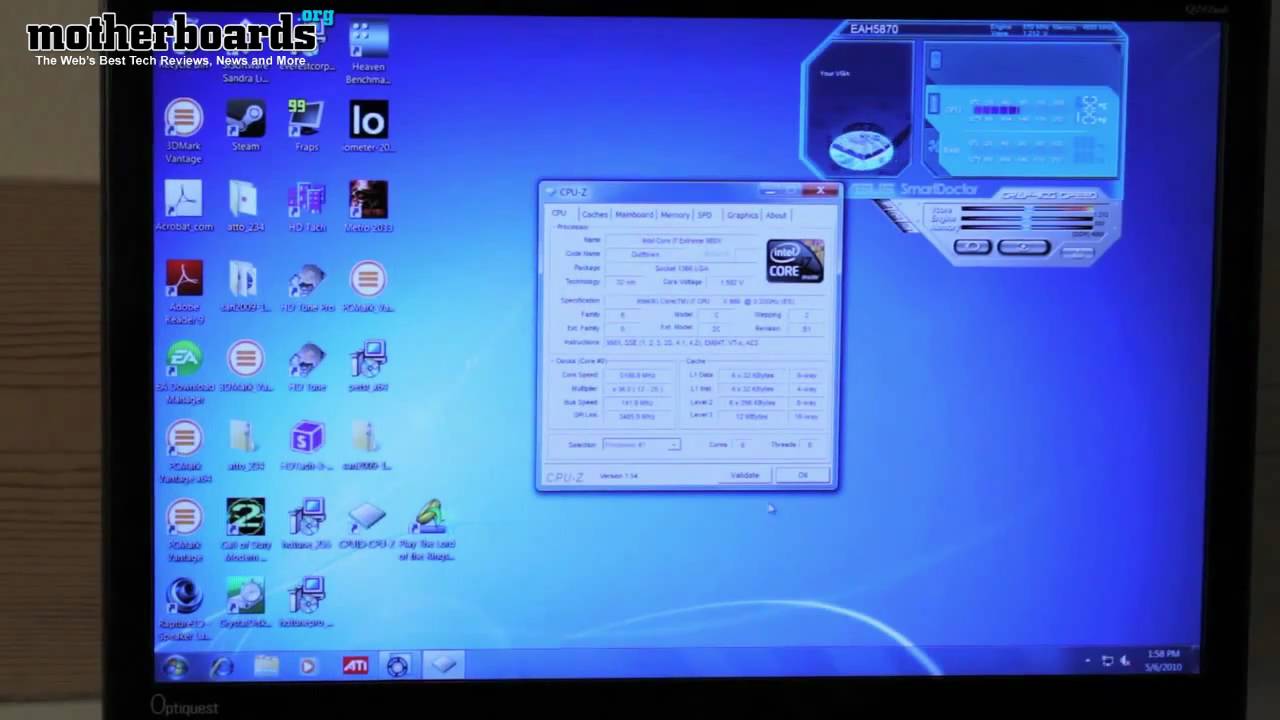Click the OK button in CPU-Z
Viewport: 1280px width, 720px height.
[x=803, y=475]
